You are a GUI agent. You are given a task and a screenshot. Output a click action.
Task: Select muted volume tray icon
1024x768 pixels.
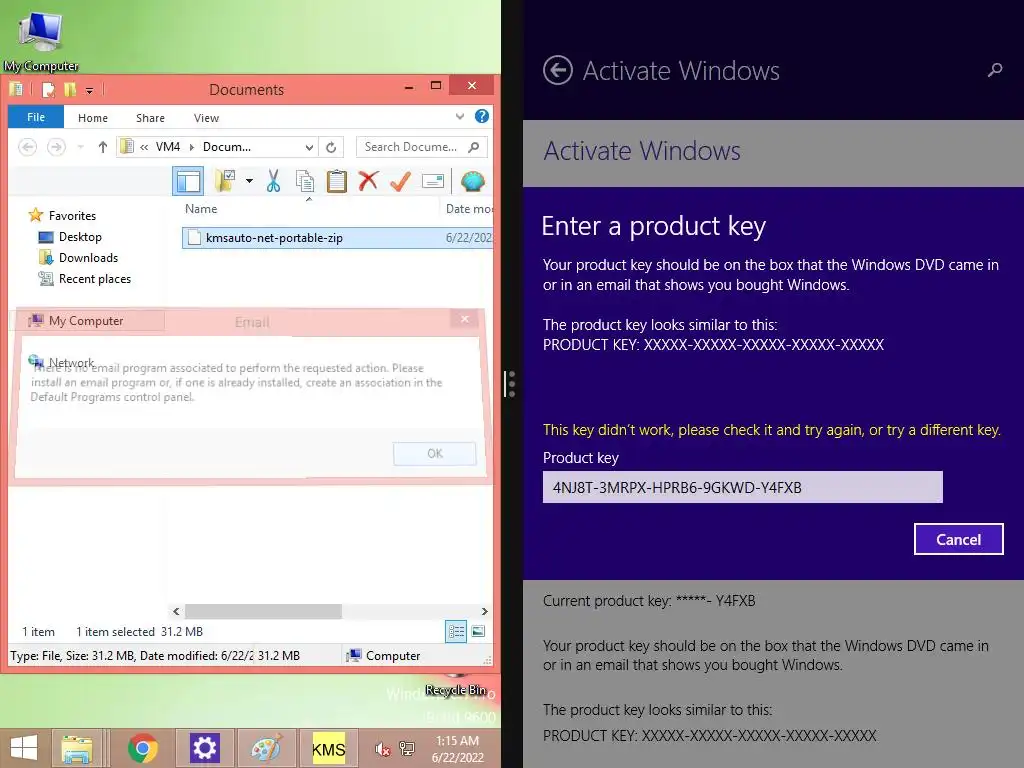point(383,748)
